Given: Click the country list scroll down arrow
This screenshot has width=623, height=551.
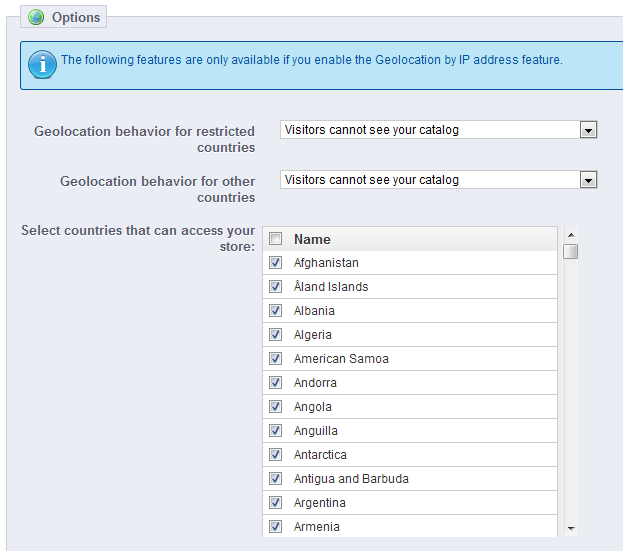Looking at the screenshot, I should pyautogui.click(x=571, y=528).
